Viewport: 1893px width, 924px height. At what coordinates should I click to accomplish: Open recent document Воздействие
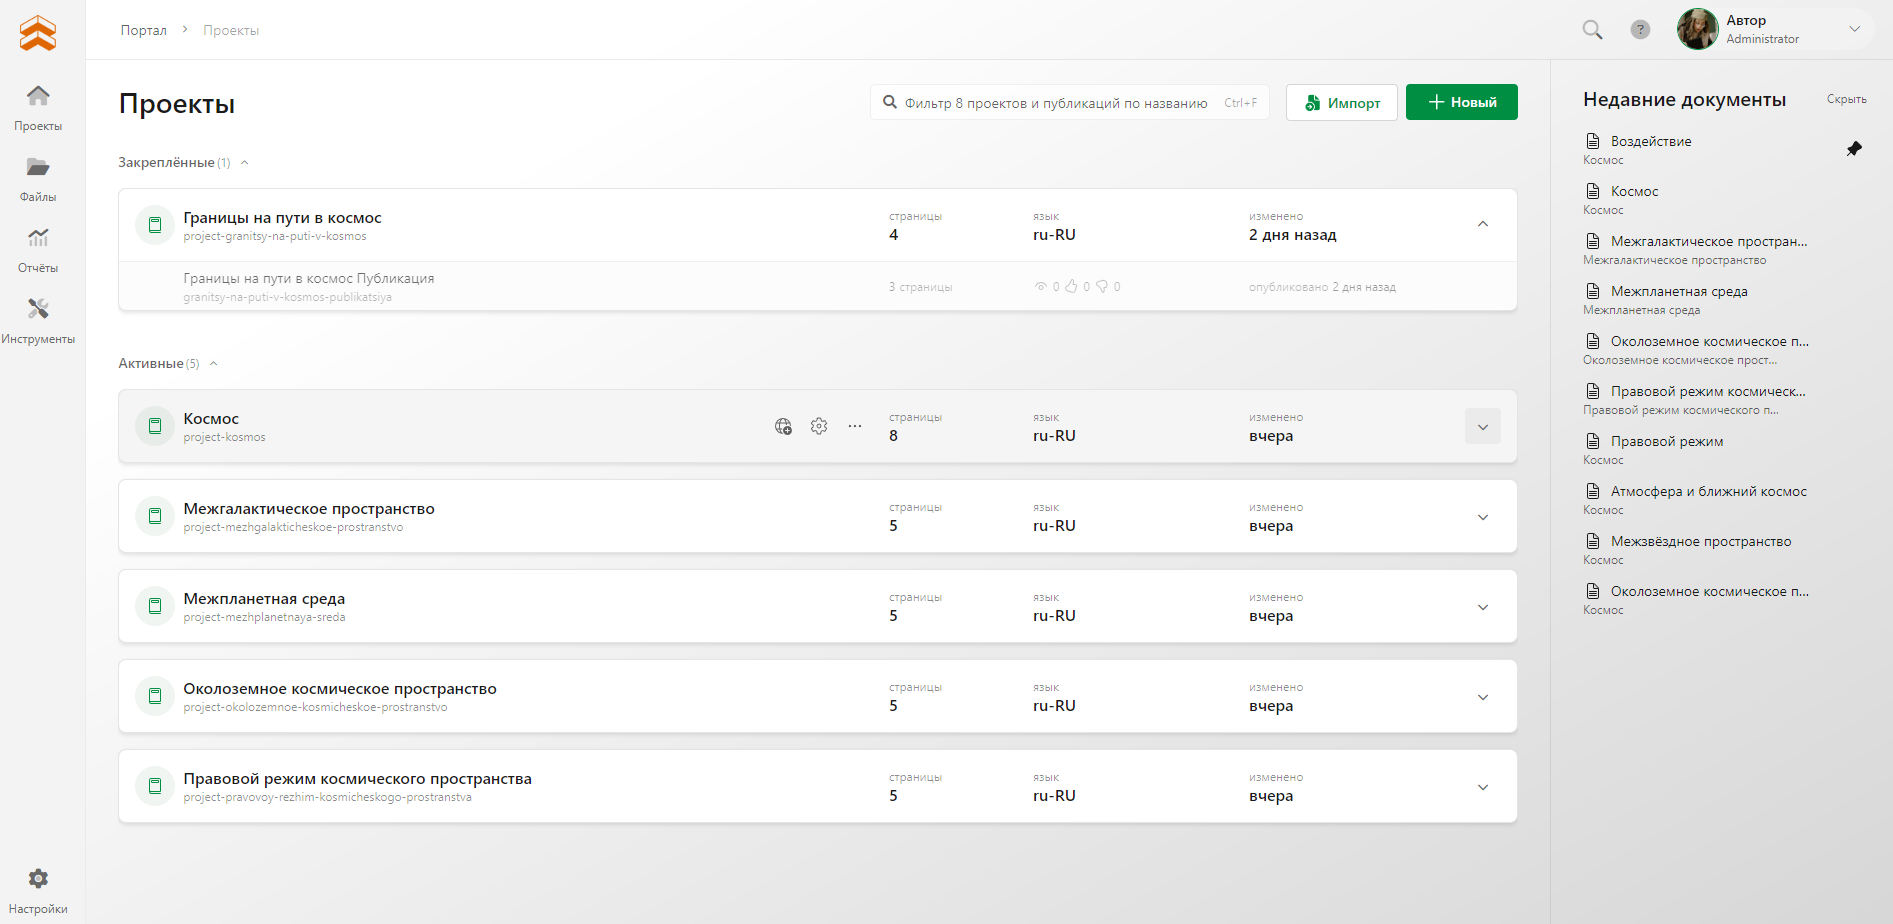coord(1651,141)
